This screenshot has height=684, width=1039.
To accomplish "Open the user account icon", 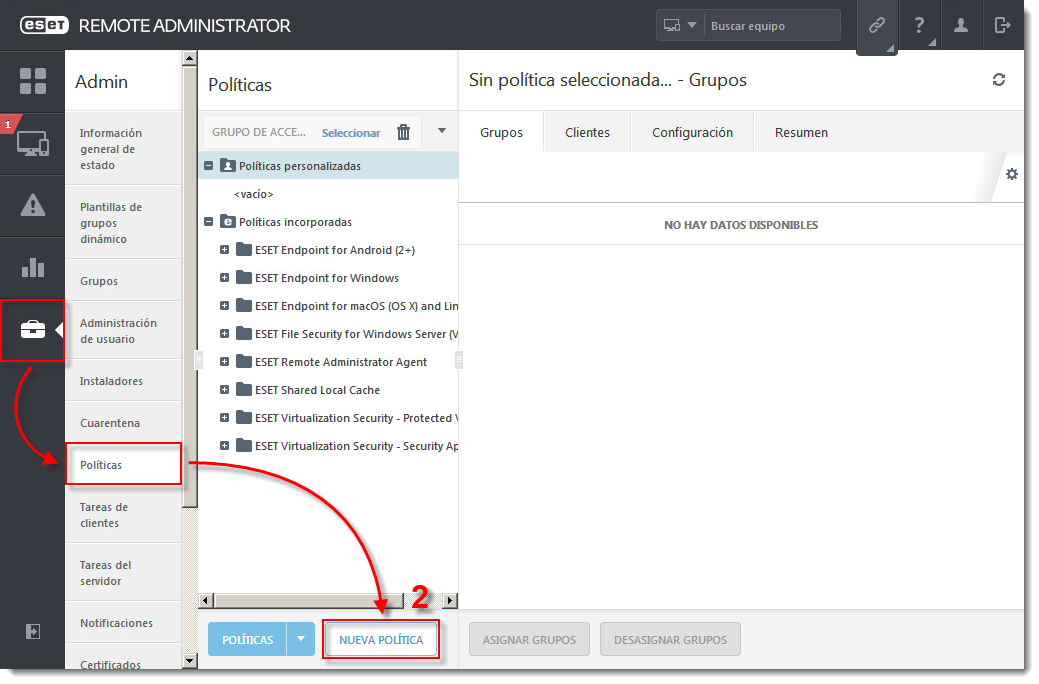I will point(961,25).
